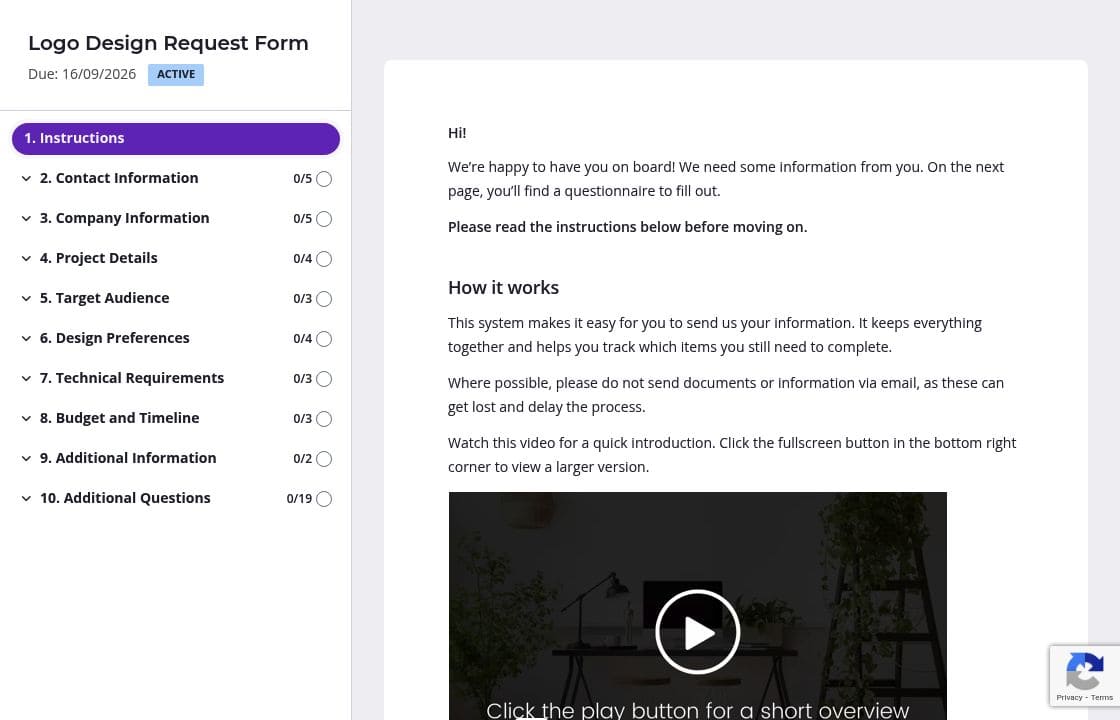Click the Additional Questions completion circle
The width and height of the screenshot is (1120, 720).
(x=324, y=499)
